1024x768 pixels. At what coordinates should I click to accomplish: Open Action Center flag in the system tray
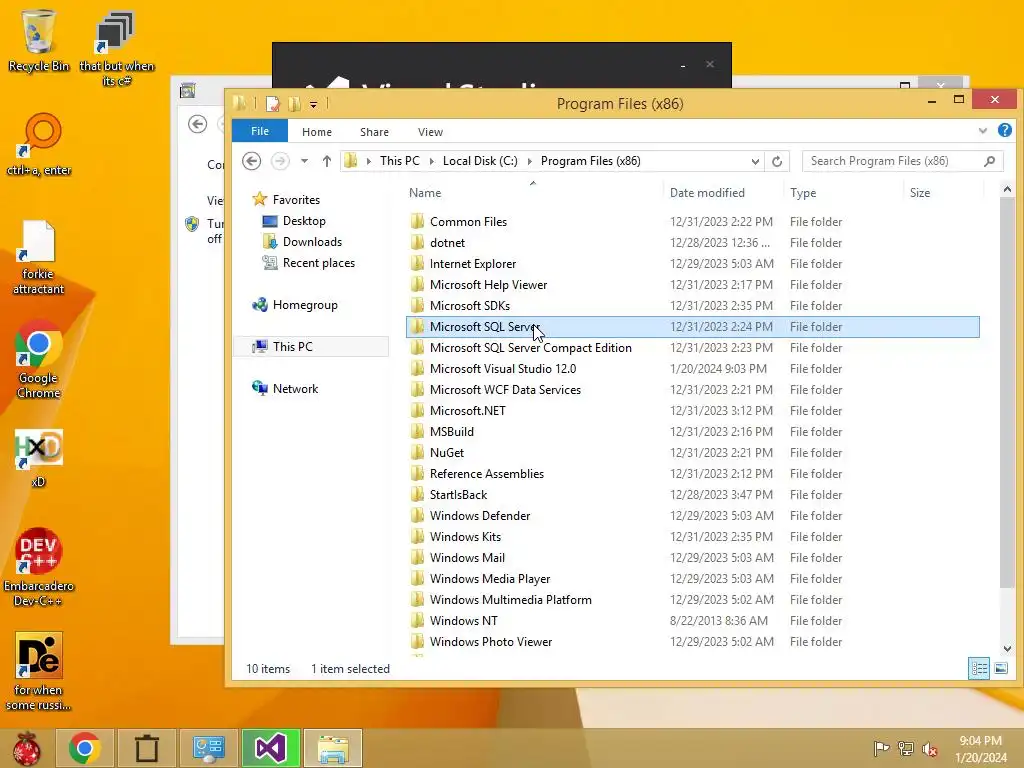point(881,748)
